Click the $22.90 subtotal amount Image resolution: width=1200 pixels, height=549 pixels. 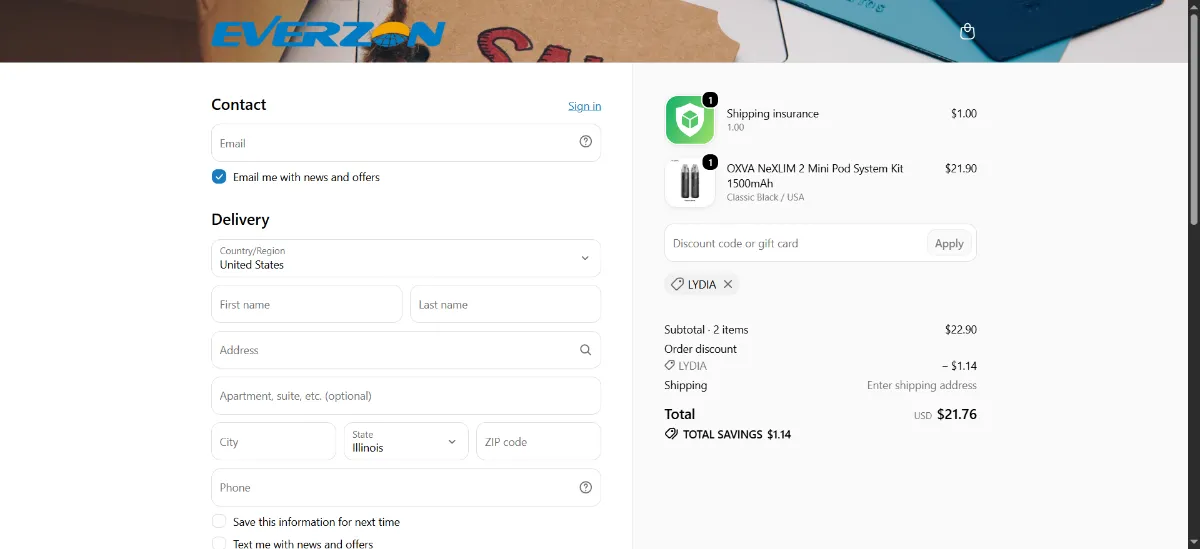tap(961, 329)
